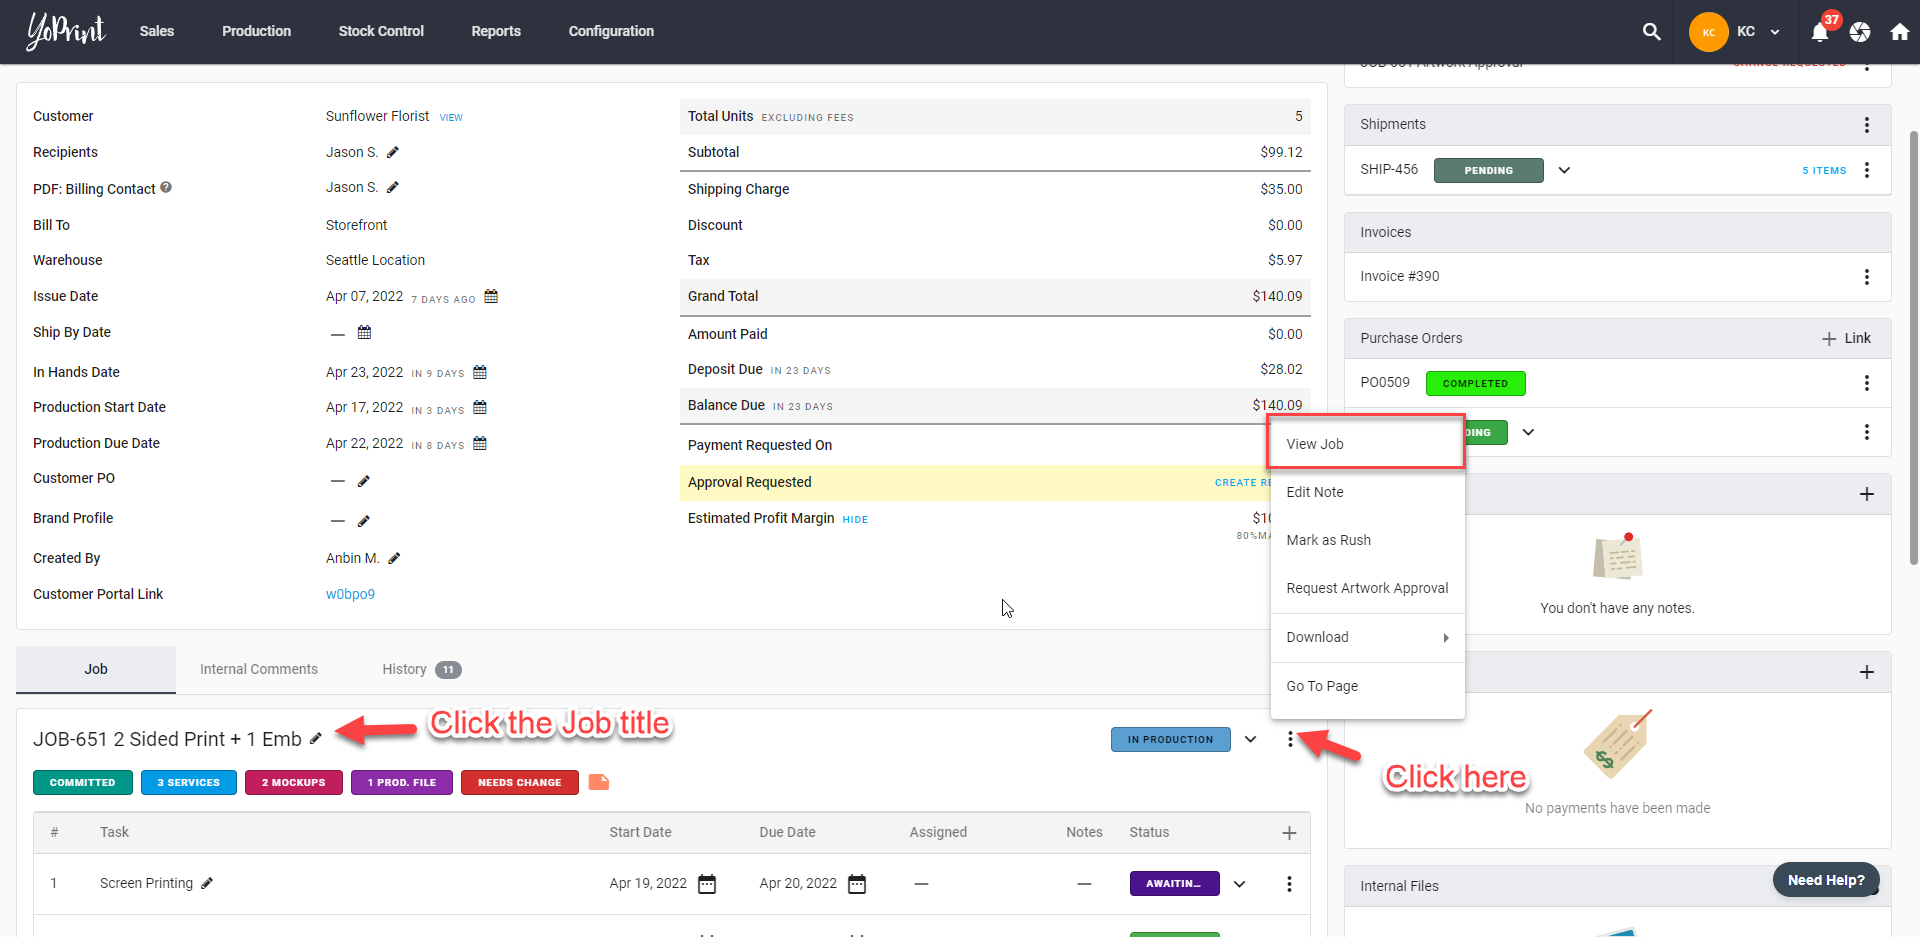Switch to the History tab
This screenshot has height=937, width=1920.
click(403, 669)
